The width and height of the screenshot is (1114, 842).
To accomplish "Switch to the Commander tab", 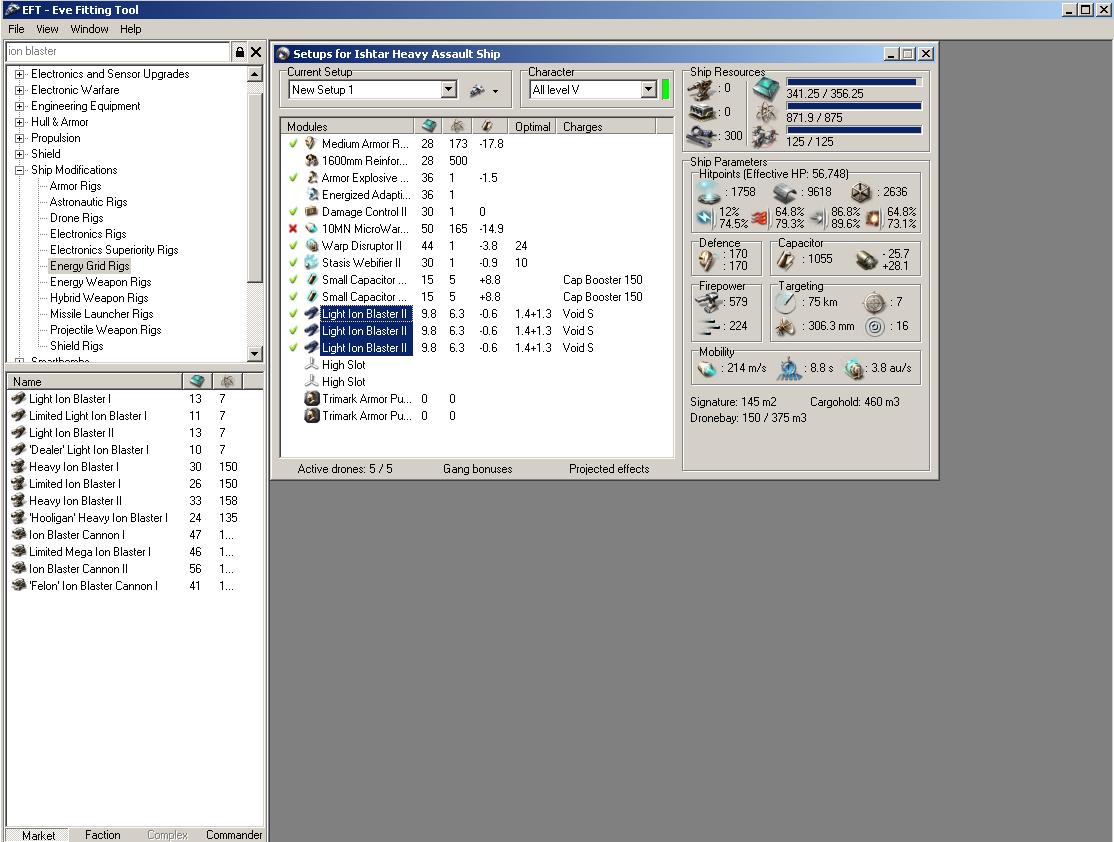I will tap(234, 835).
